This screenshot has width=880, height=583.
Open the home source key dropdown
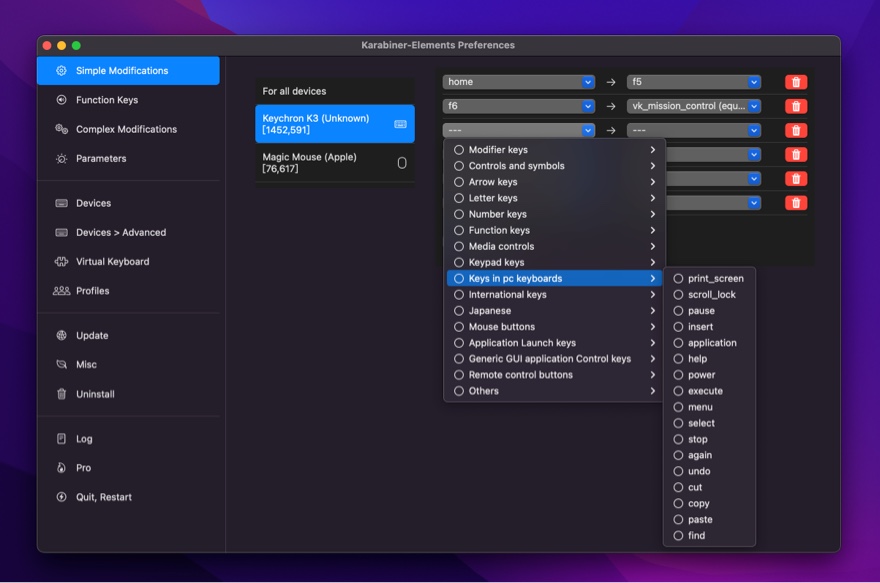click(518, 82)
